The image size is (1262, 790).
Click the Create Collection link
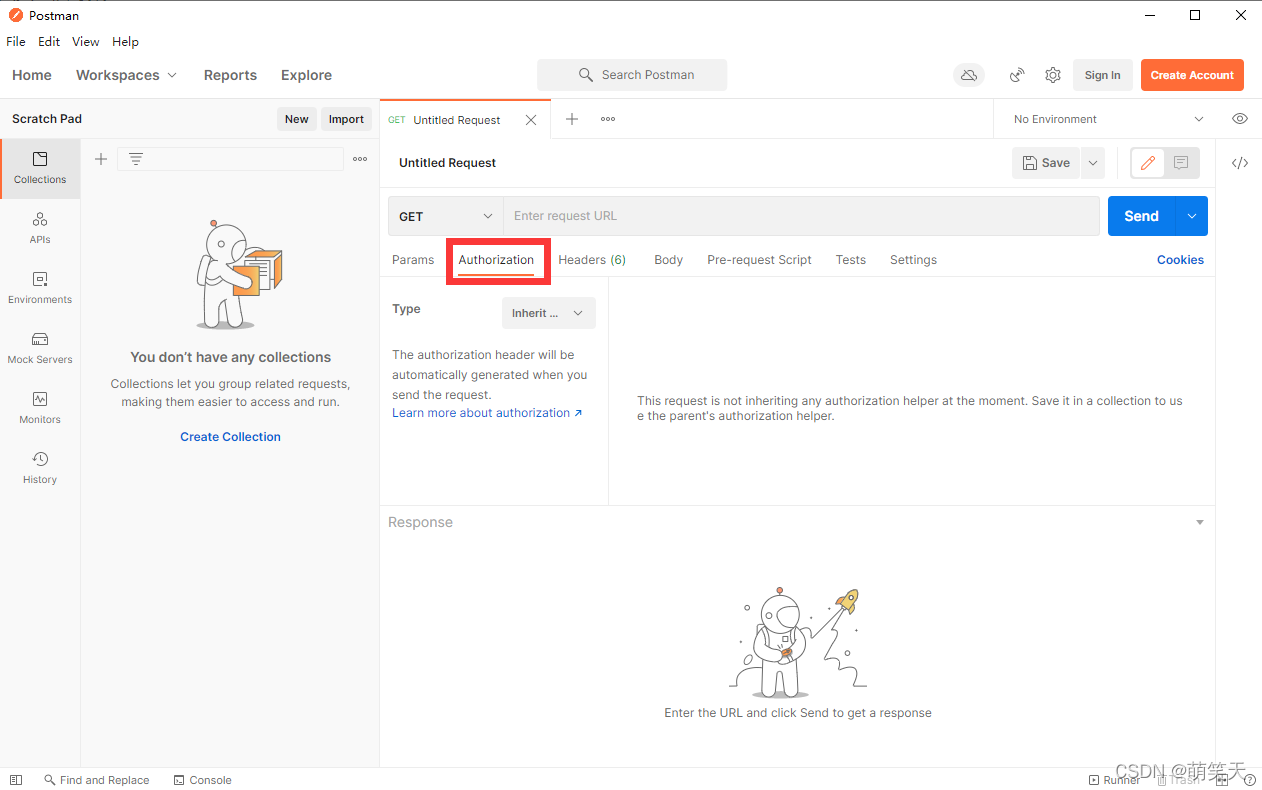pos(230,437)
